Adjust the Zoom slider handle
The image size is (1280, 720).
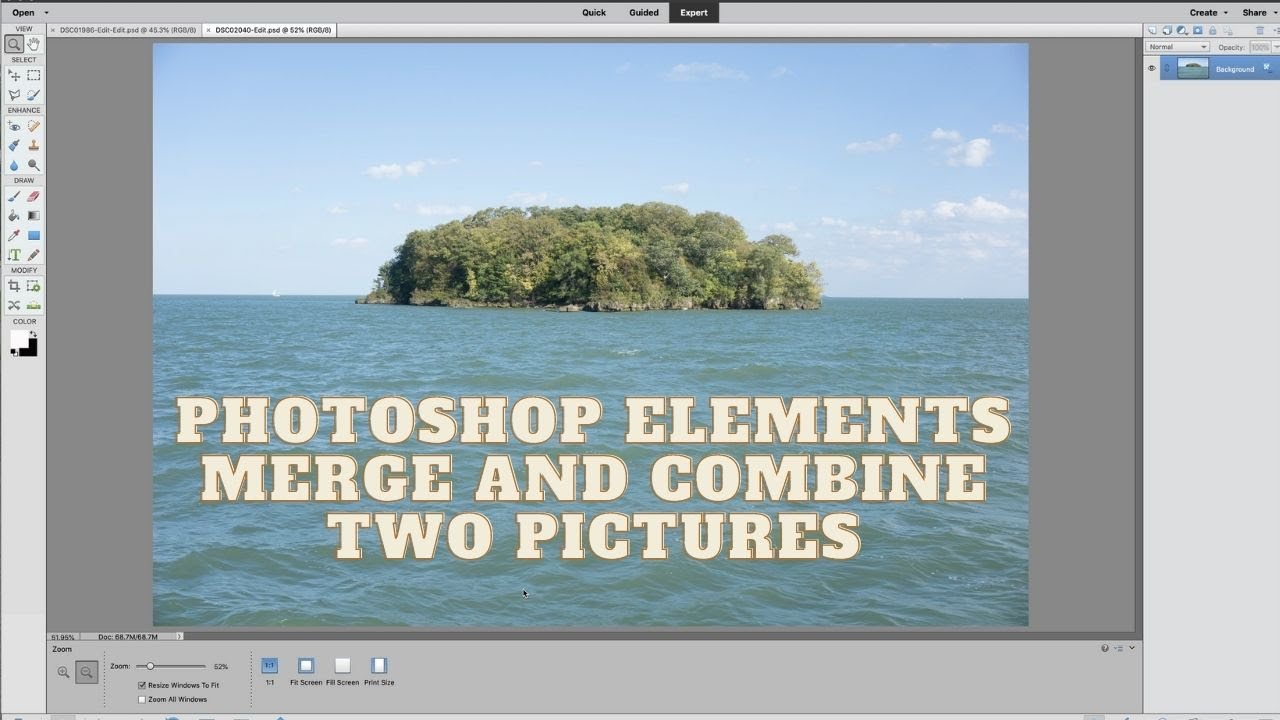point(150,666)
